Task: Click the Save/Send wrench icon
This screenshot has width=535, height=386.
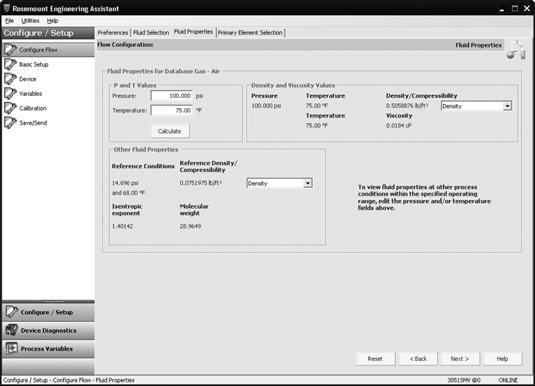Action: (10, 123)
